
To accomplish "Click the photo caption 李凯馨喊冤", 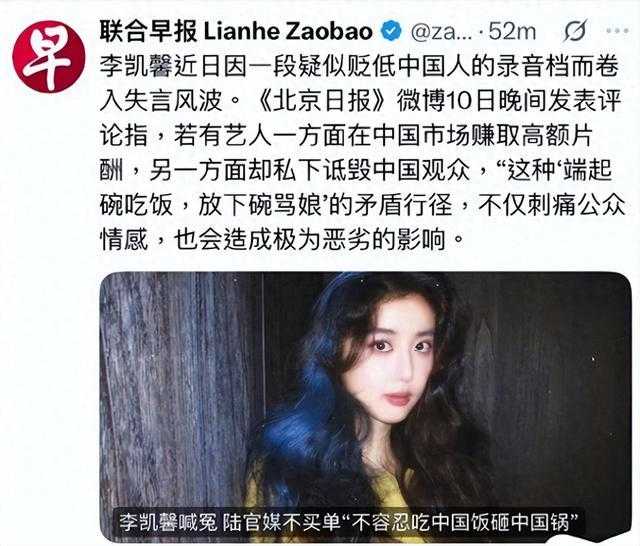I will point(168,522).
